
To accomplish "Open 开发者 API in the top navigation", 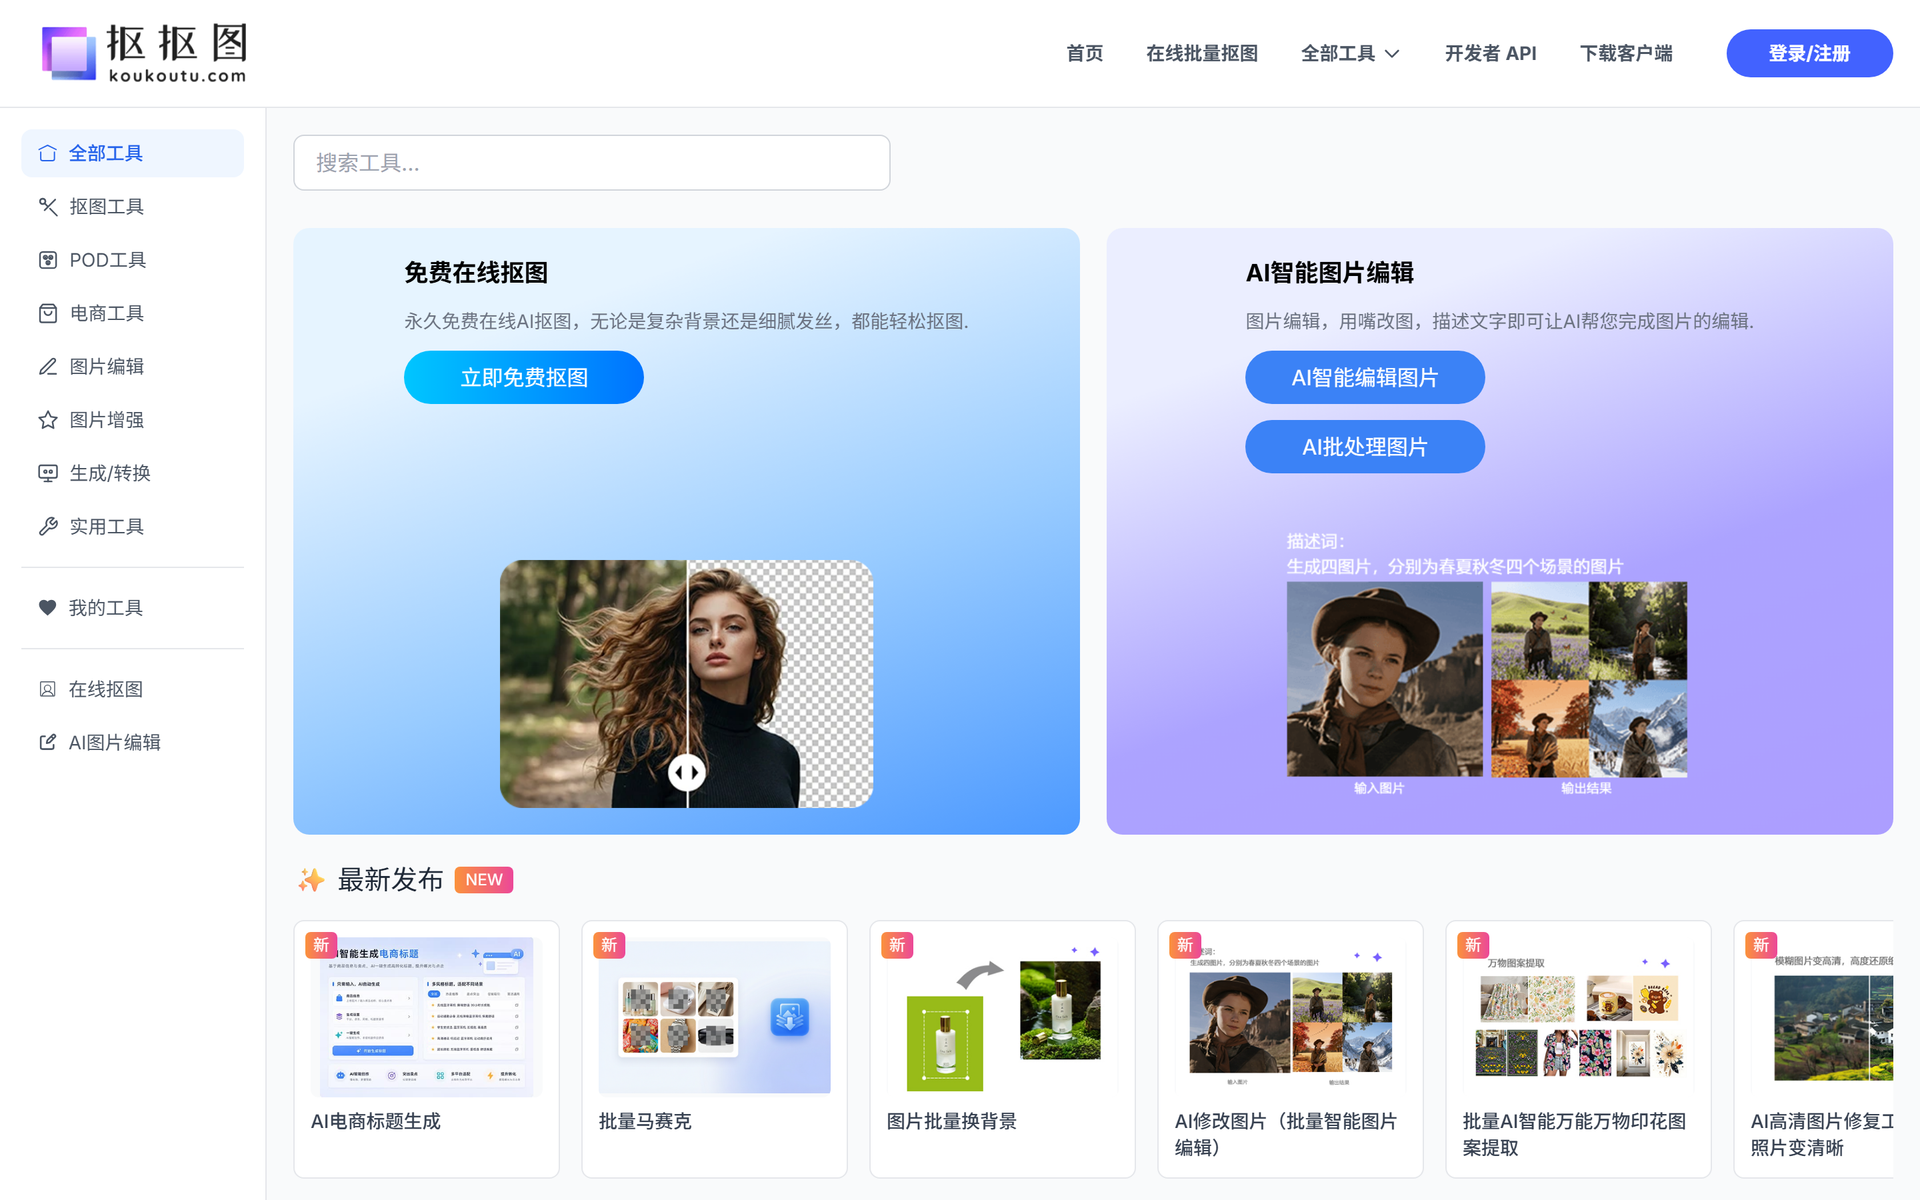I will 1490,53.
